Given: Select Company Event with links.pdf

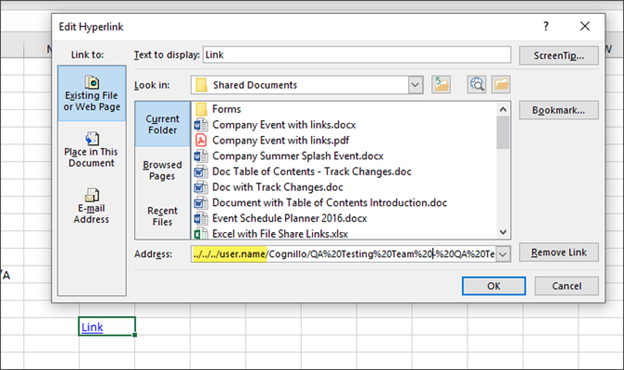Looking at the screenshot, I should (x=281, y=140).
